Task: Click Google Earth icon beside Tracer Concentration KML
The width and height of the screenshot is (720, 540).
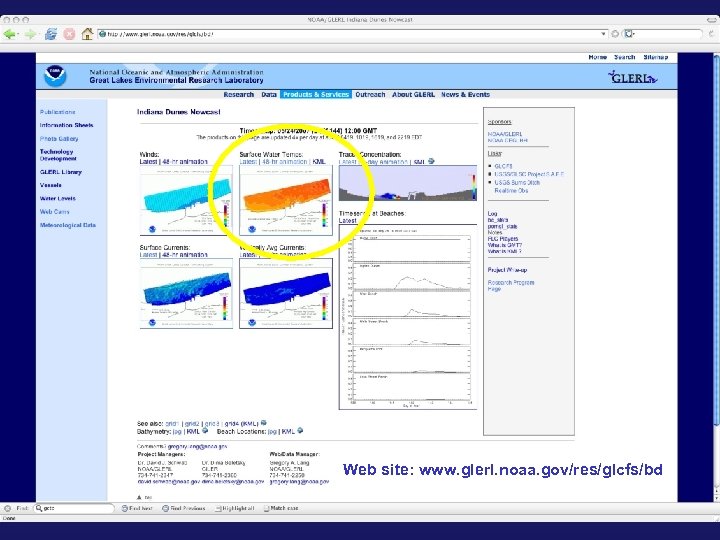Action: 431,161
